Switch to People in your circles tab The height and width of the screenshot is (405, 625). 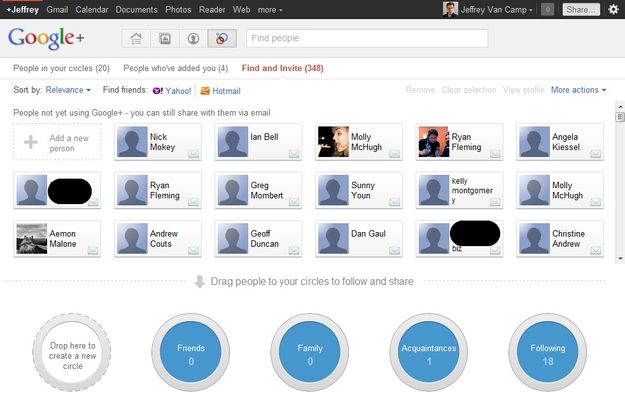pos(61,68)
